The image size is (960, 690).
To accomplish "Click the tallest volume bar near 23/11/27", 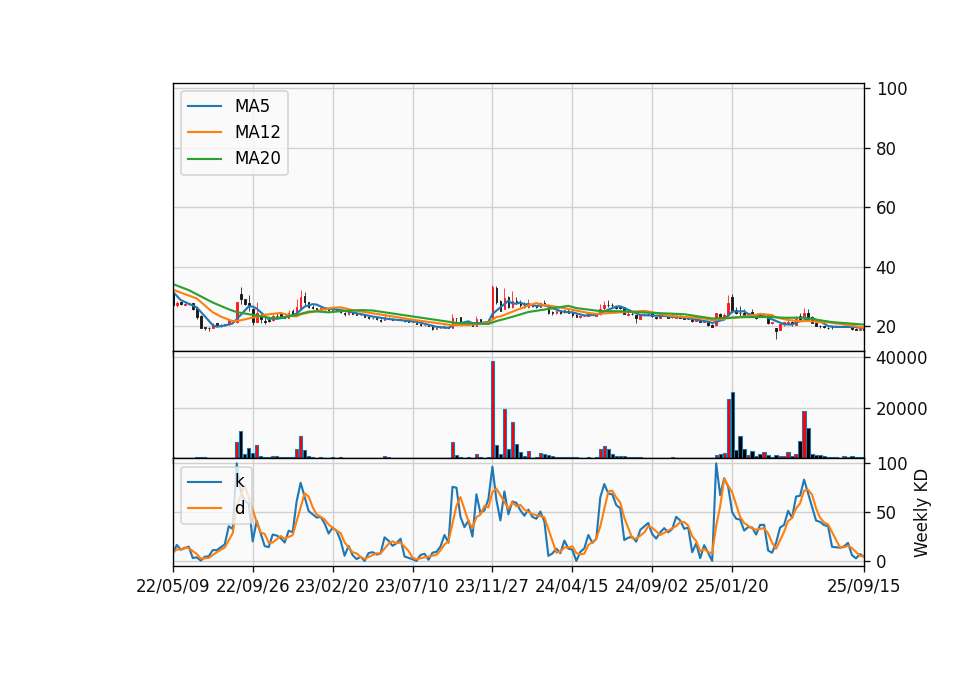I will click(493, 410).
